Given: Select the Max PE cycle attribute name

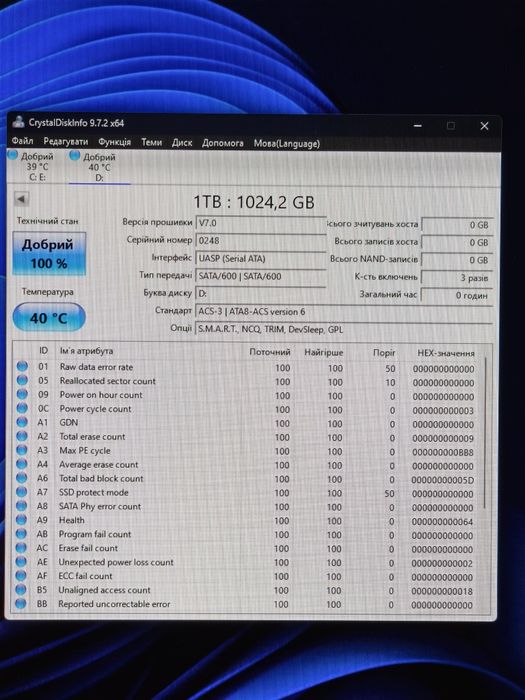Looking at the screenshot, I should (85, 450).
